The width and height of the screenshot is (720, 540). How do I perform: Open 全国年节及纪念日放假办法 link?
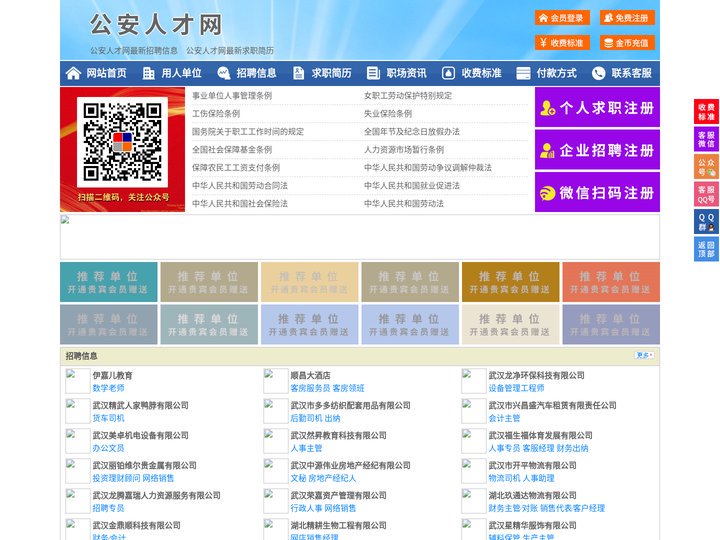(x=411, y=131)
